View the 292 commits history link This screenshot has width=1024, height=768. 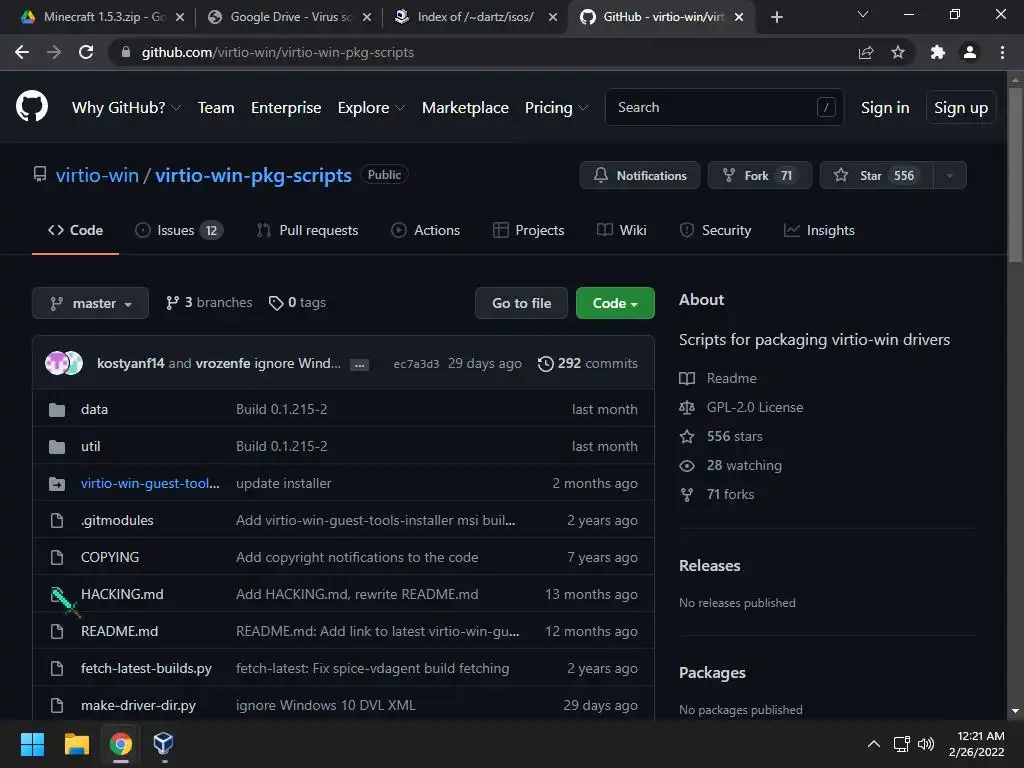pos(587,363)
